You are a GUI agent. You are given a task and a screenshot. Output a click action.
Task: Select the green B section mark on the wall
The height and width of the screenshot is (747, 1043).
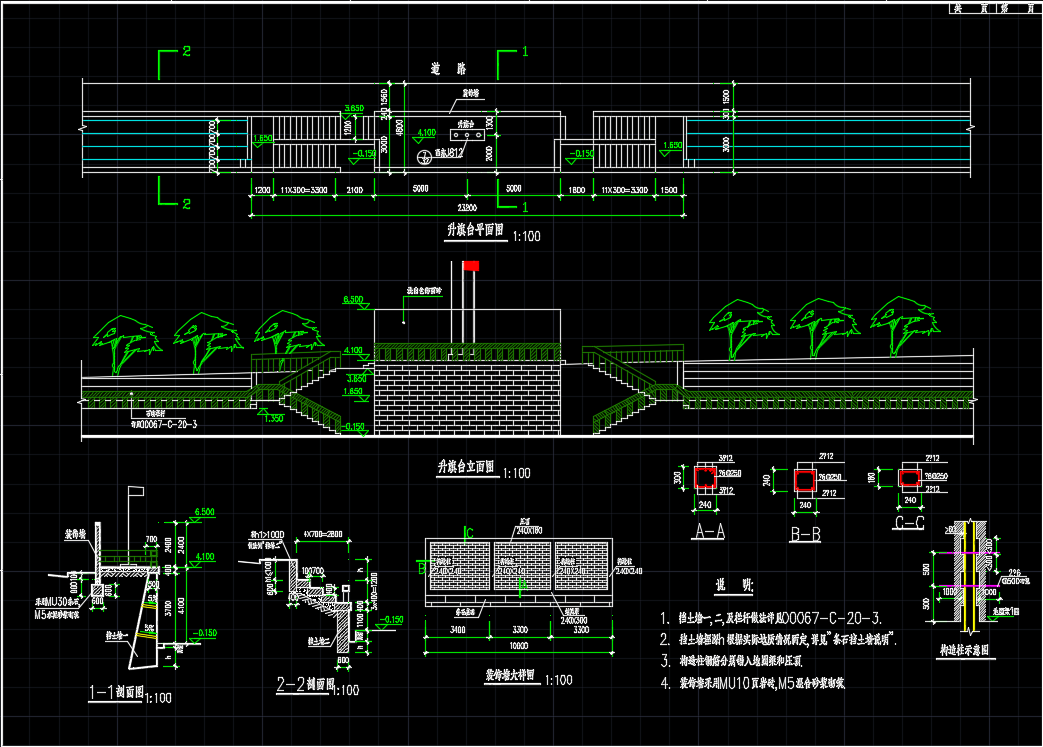pyautogui.click(x=422, y=567)
